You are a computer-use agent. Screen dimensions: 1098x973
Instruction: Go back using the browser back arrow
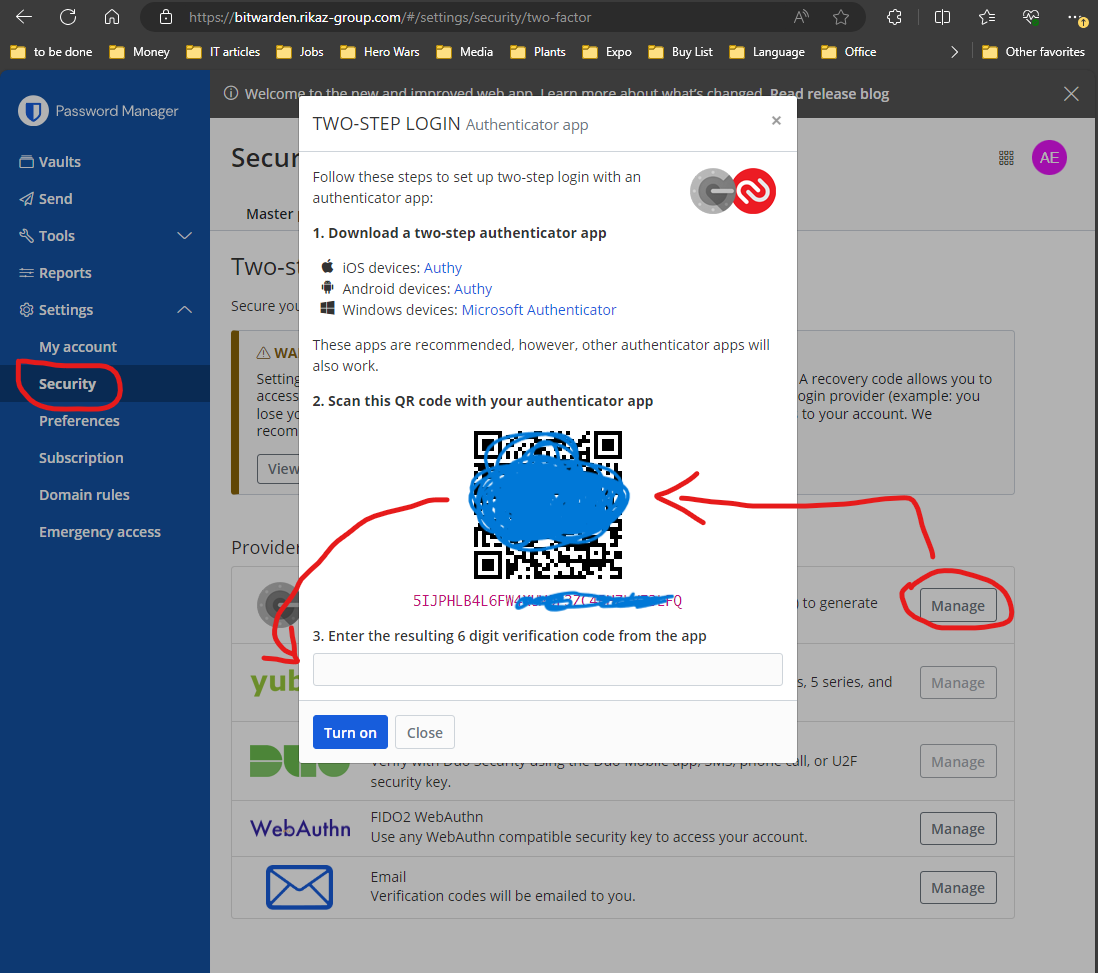[24, 17]
